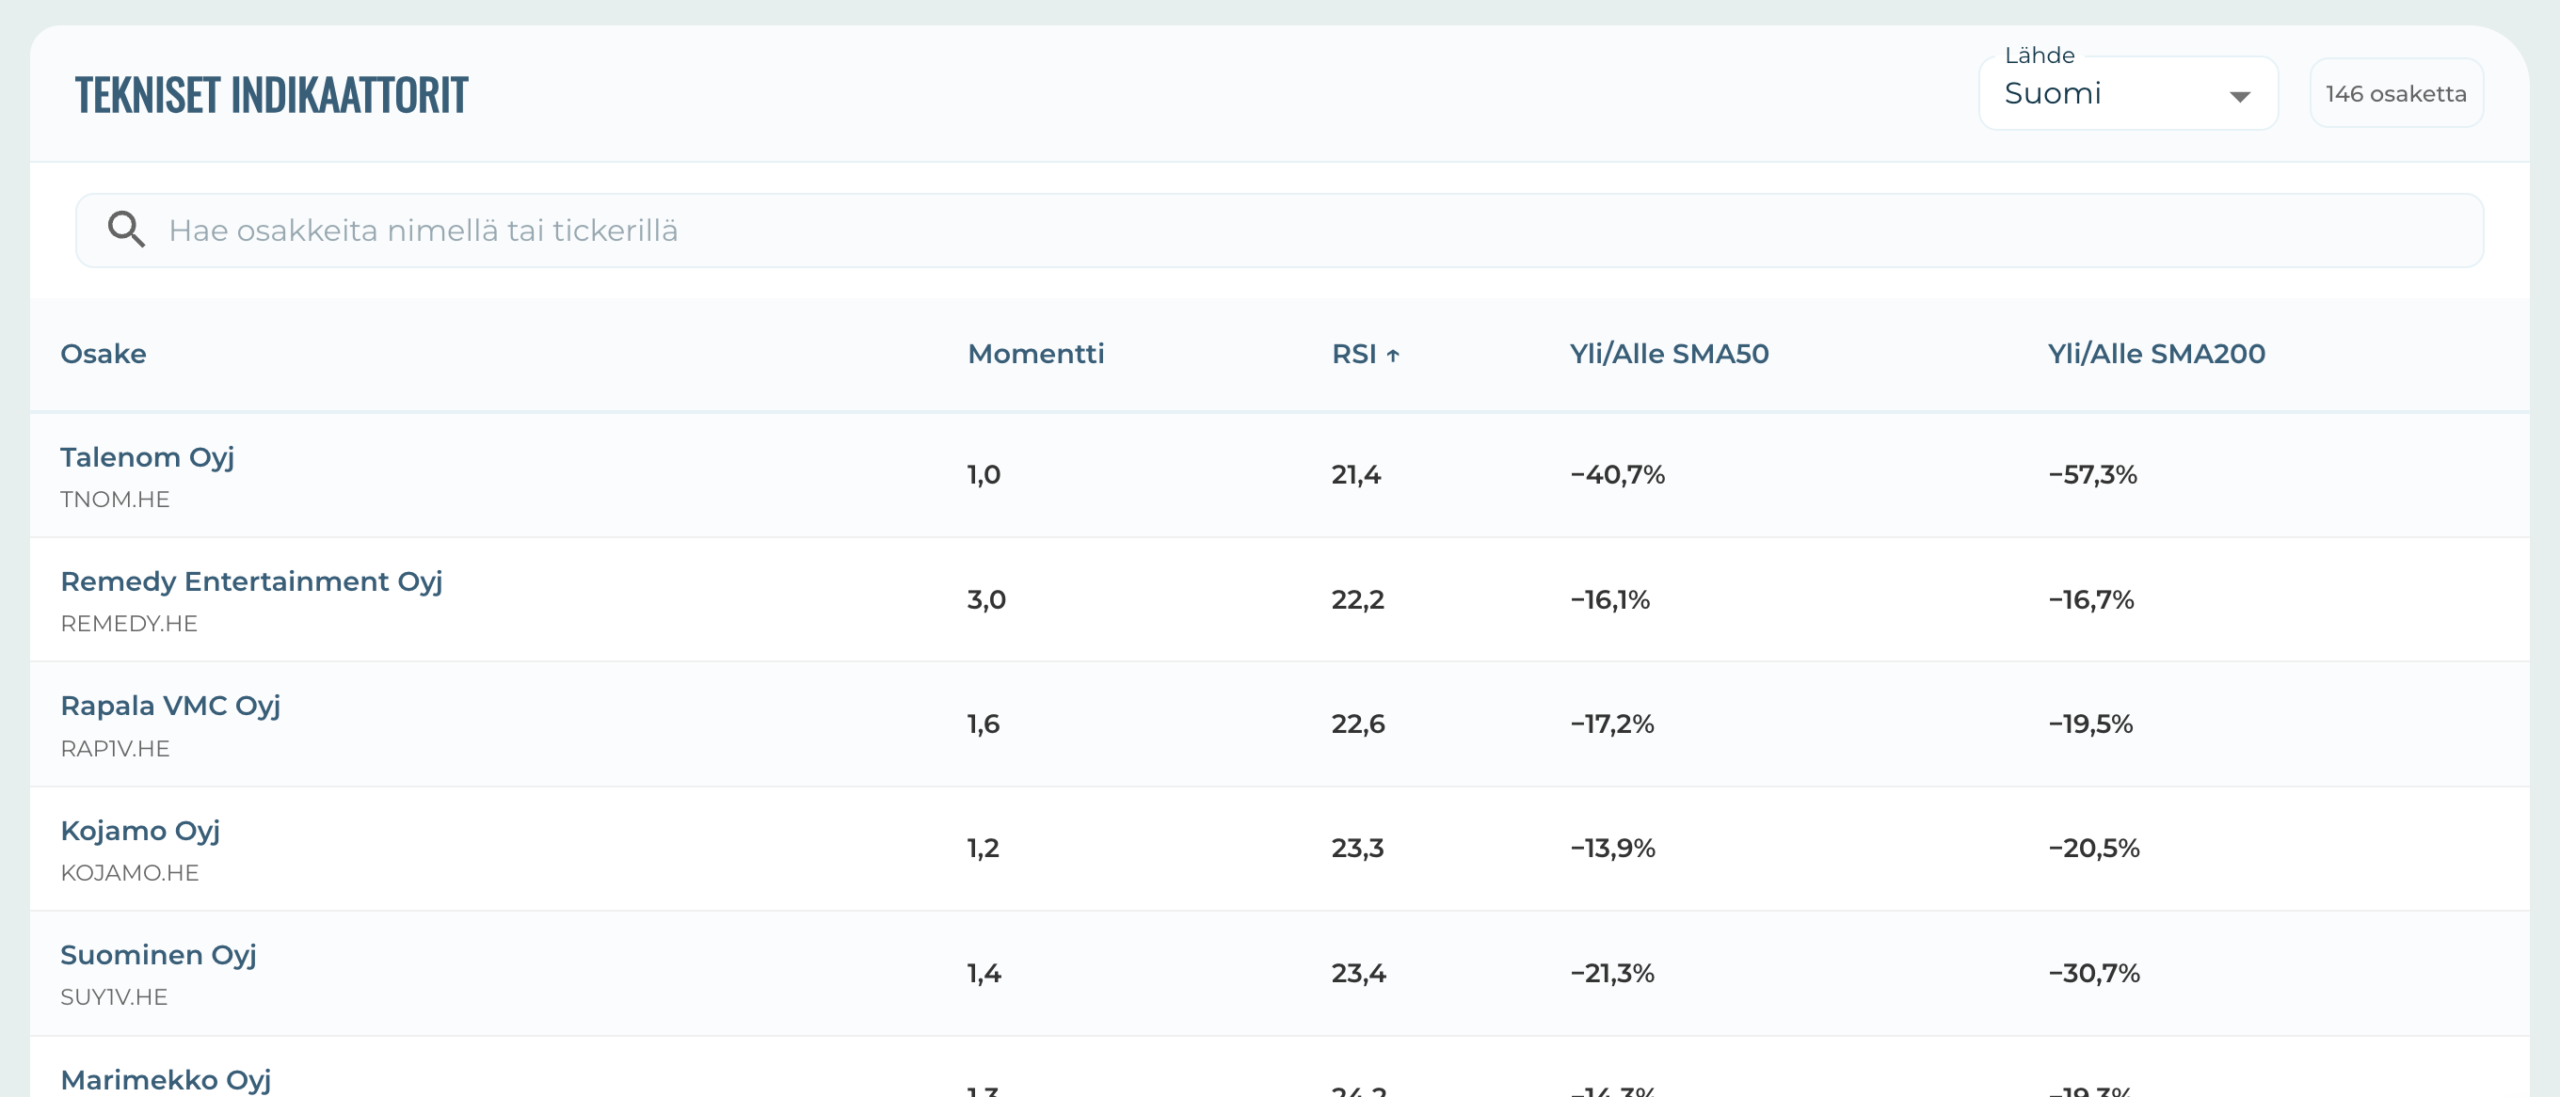
Task: Click the 146 osaketta count badge
Action: pyautogui.click(x=2396, y=94)
